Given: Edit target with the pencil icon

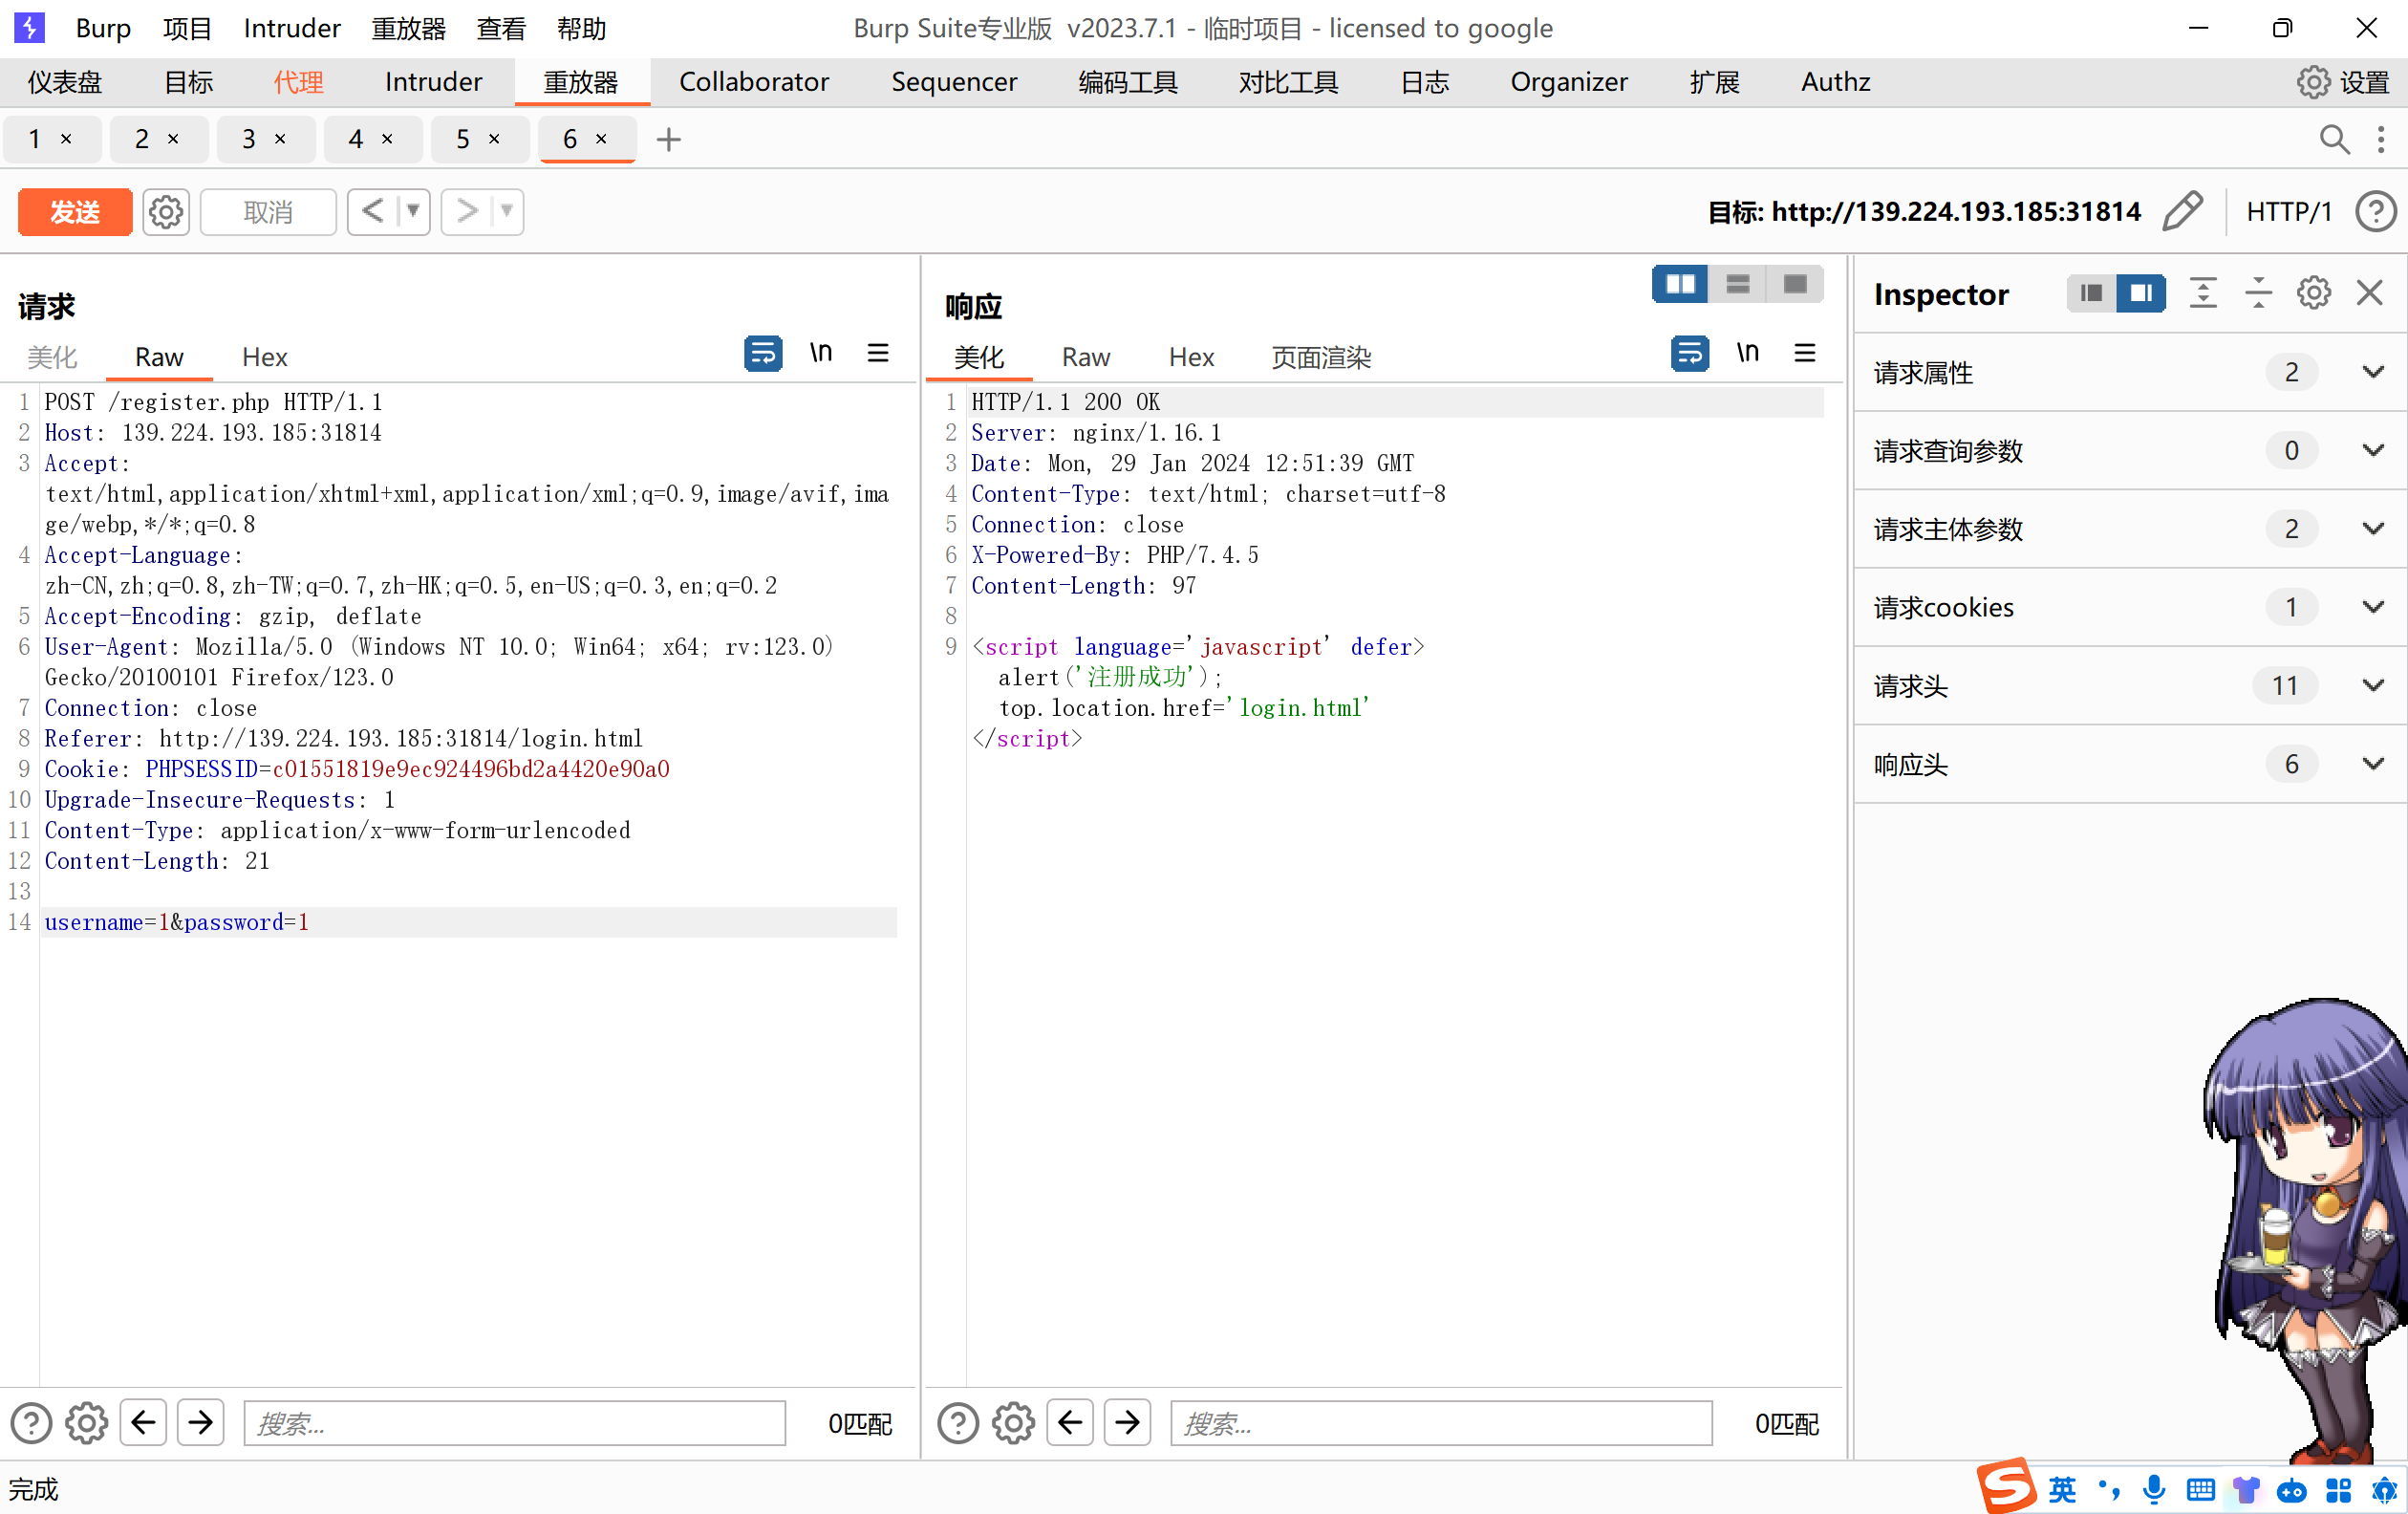Looking at the screenshot, I should coord(2182,212).
